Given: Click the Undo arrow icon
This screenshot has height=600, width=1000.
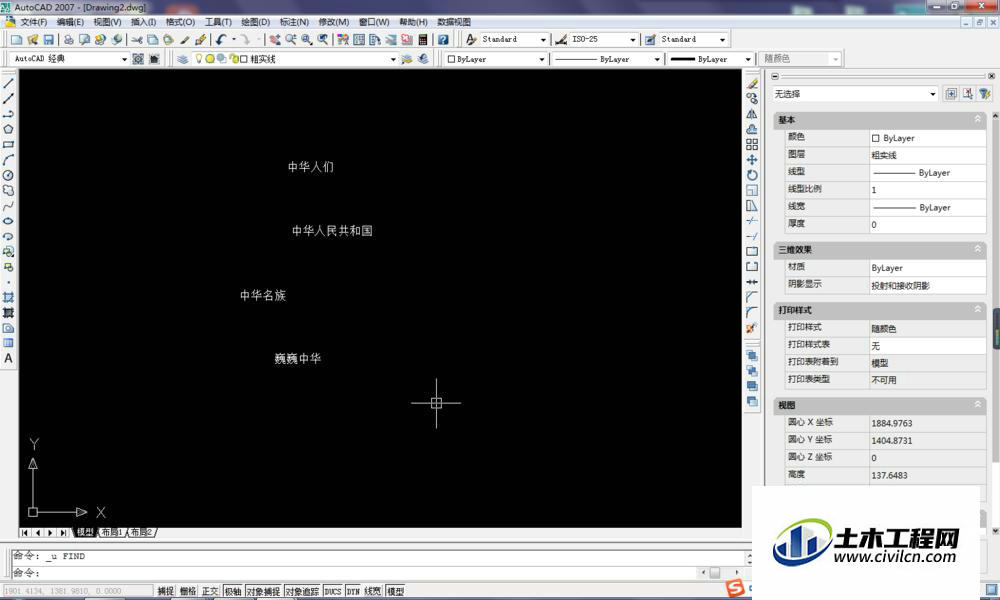Looking at the screenshot, I should (x=221, y=40).
